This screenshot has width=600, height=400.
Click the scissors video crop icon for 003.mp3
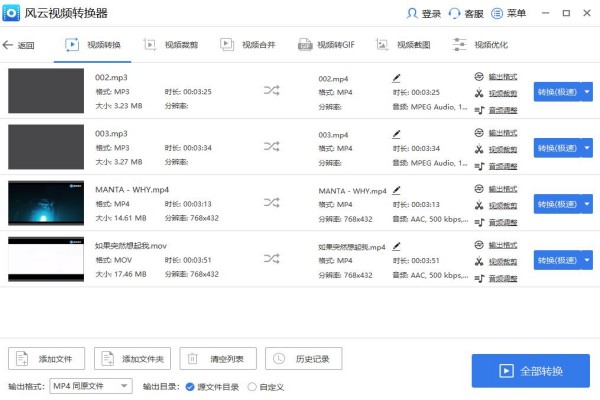click(480, 150)
